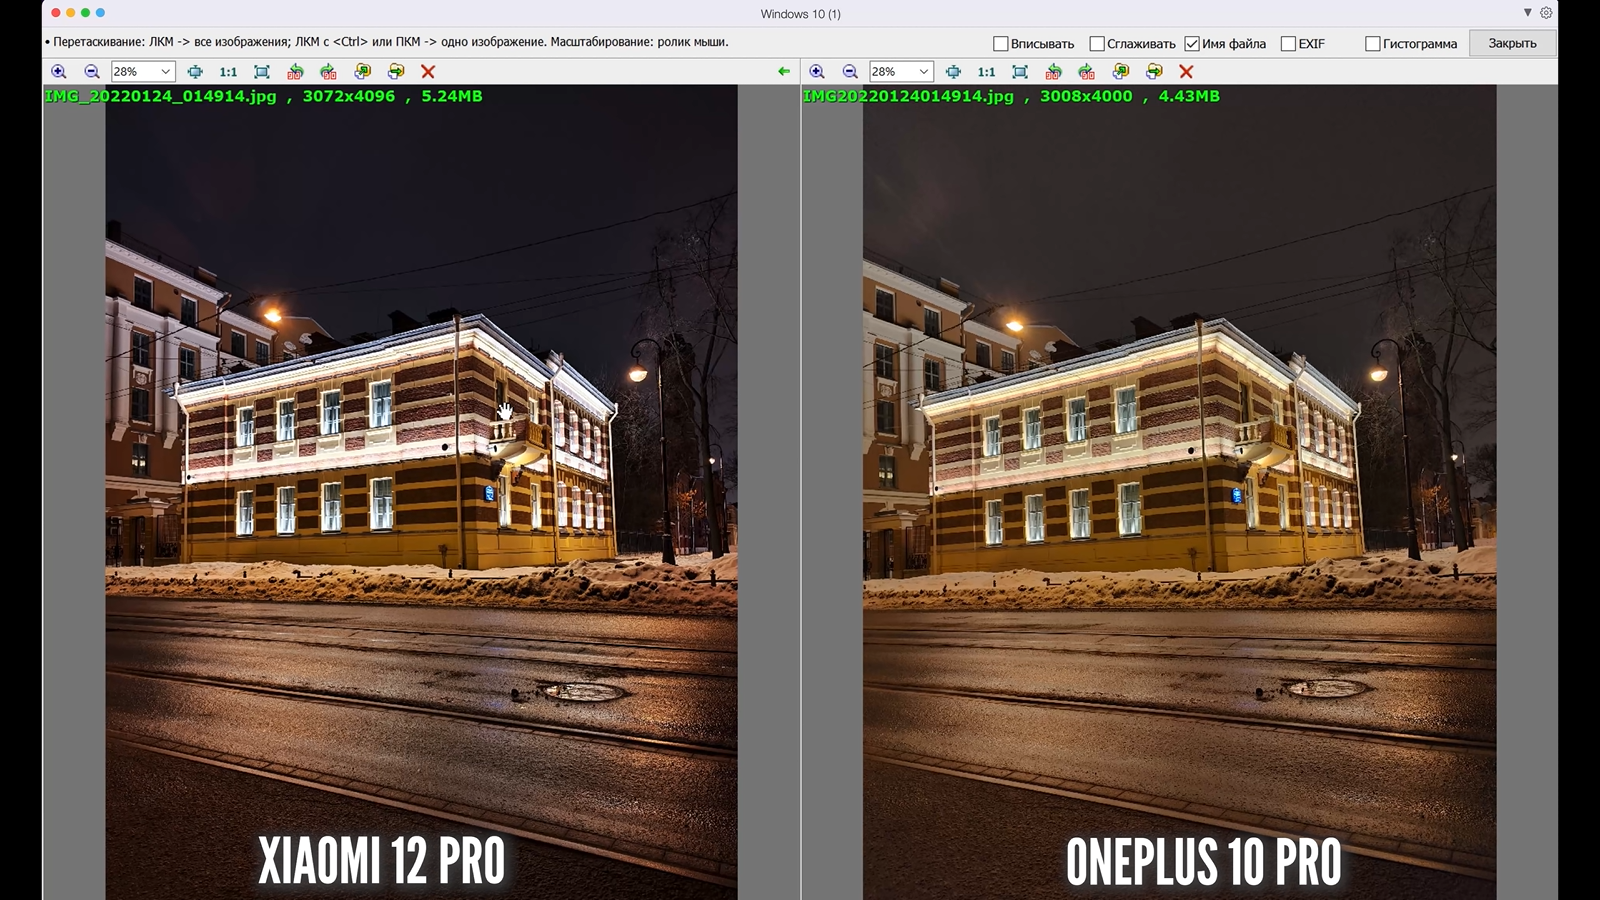Toggle the Сглаживать smoothing checkbox
This screenshot has height=900, width=1600.
(1097, 44)
